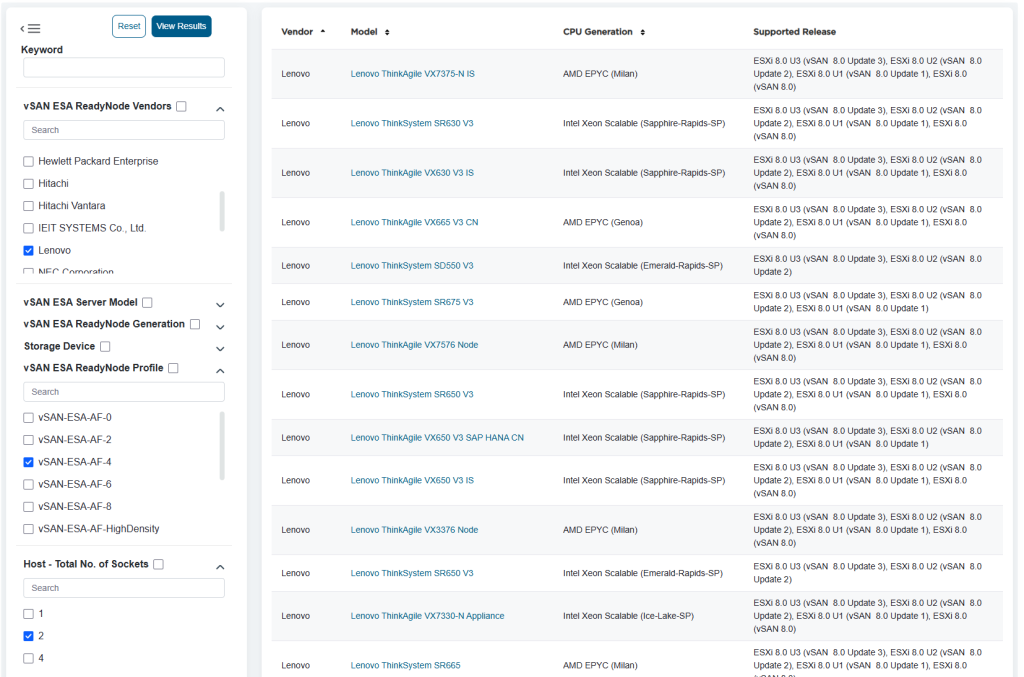This screenshot has height=677, width=1024.
Task: Focus the Total No. of Sockets Search field
Action: (124, 588)
